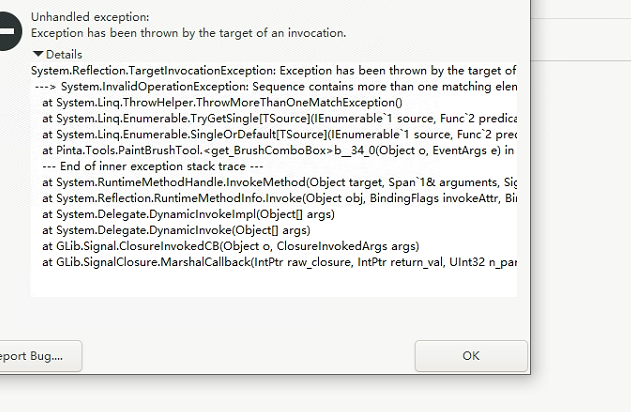Click the Enumerable.TryGetSingle stack line
The height and width of the screenshot is (412, 631).
pos(279,118)
